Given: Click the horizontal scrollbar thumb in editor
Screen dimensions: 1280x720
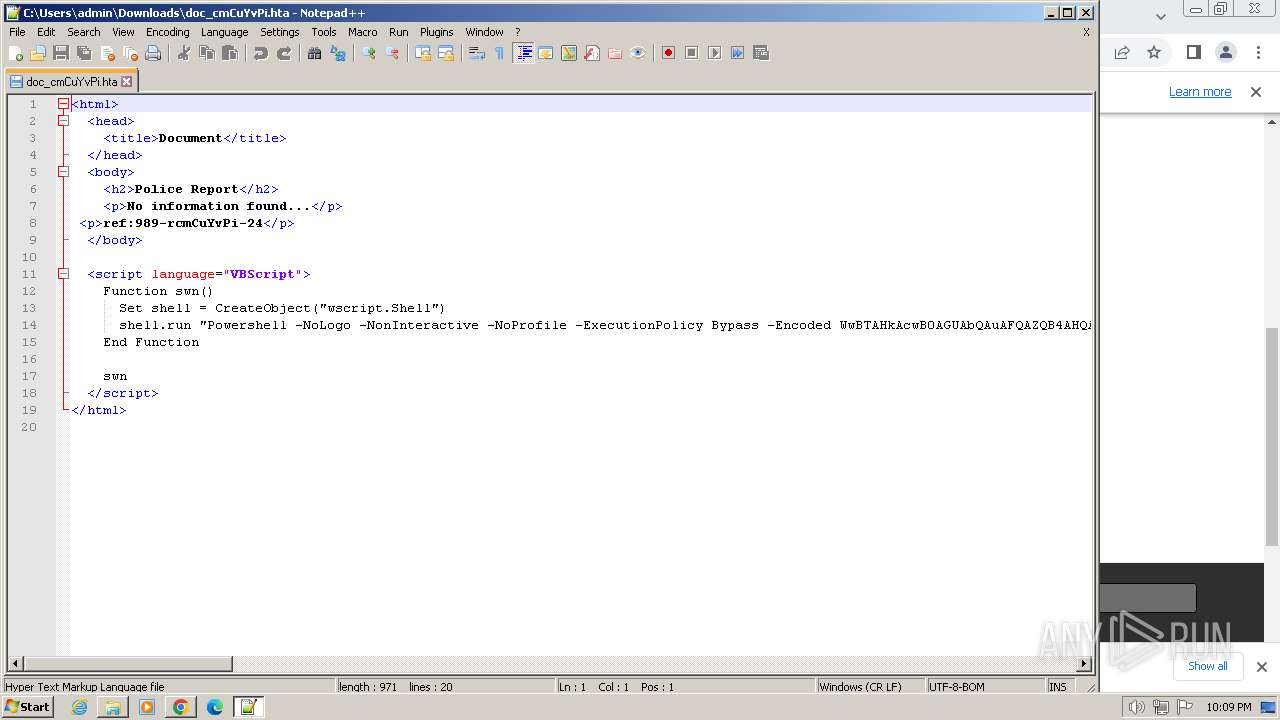Looking at the screenshot, I should 128,664.
